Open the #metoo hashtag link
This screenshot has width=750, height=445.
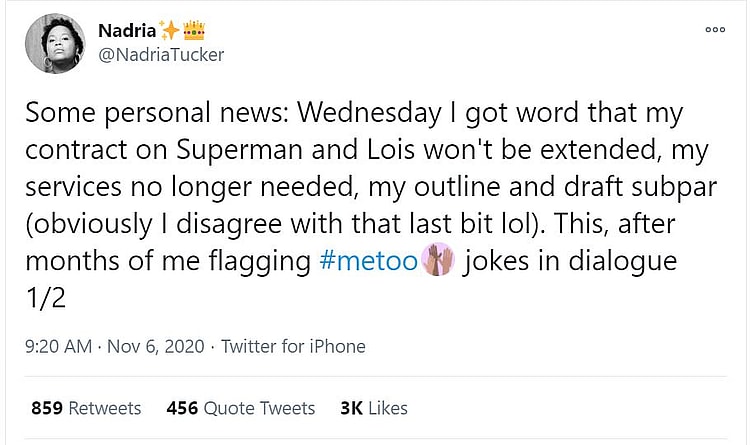366,261
